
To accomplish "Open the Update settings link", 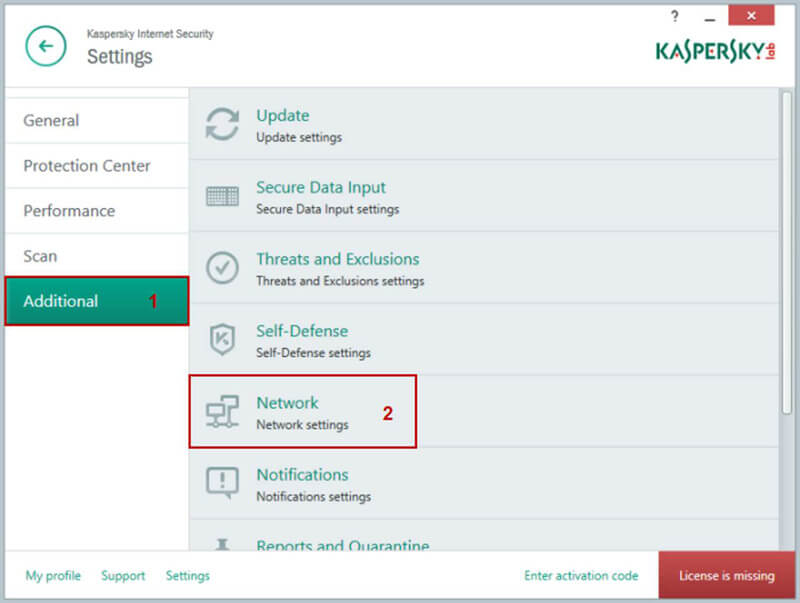I will [283, 116].
